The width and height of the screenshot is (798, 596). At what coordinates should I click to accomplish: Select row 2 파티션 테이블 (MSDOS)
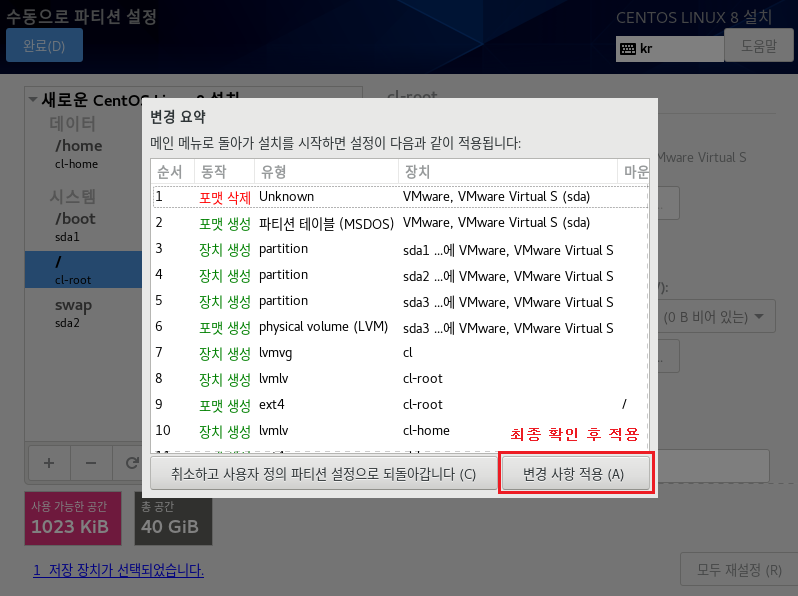(400, 223)
